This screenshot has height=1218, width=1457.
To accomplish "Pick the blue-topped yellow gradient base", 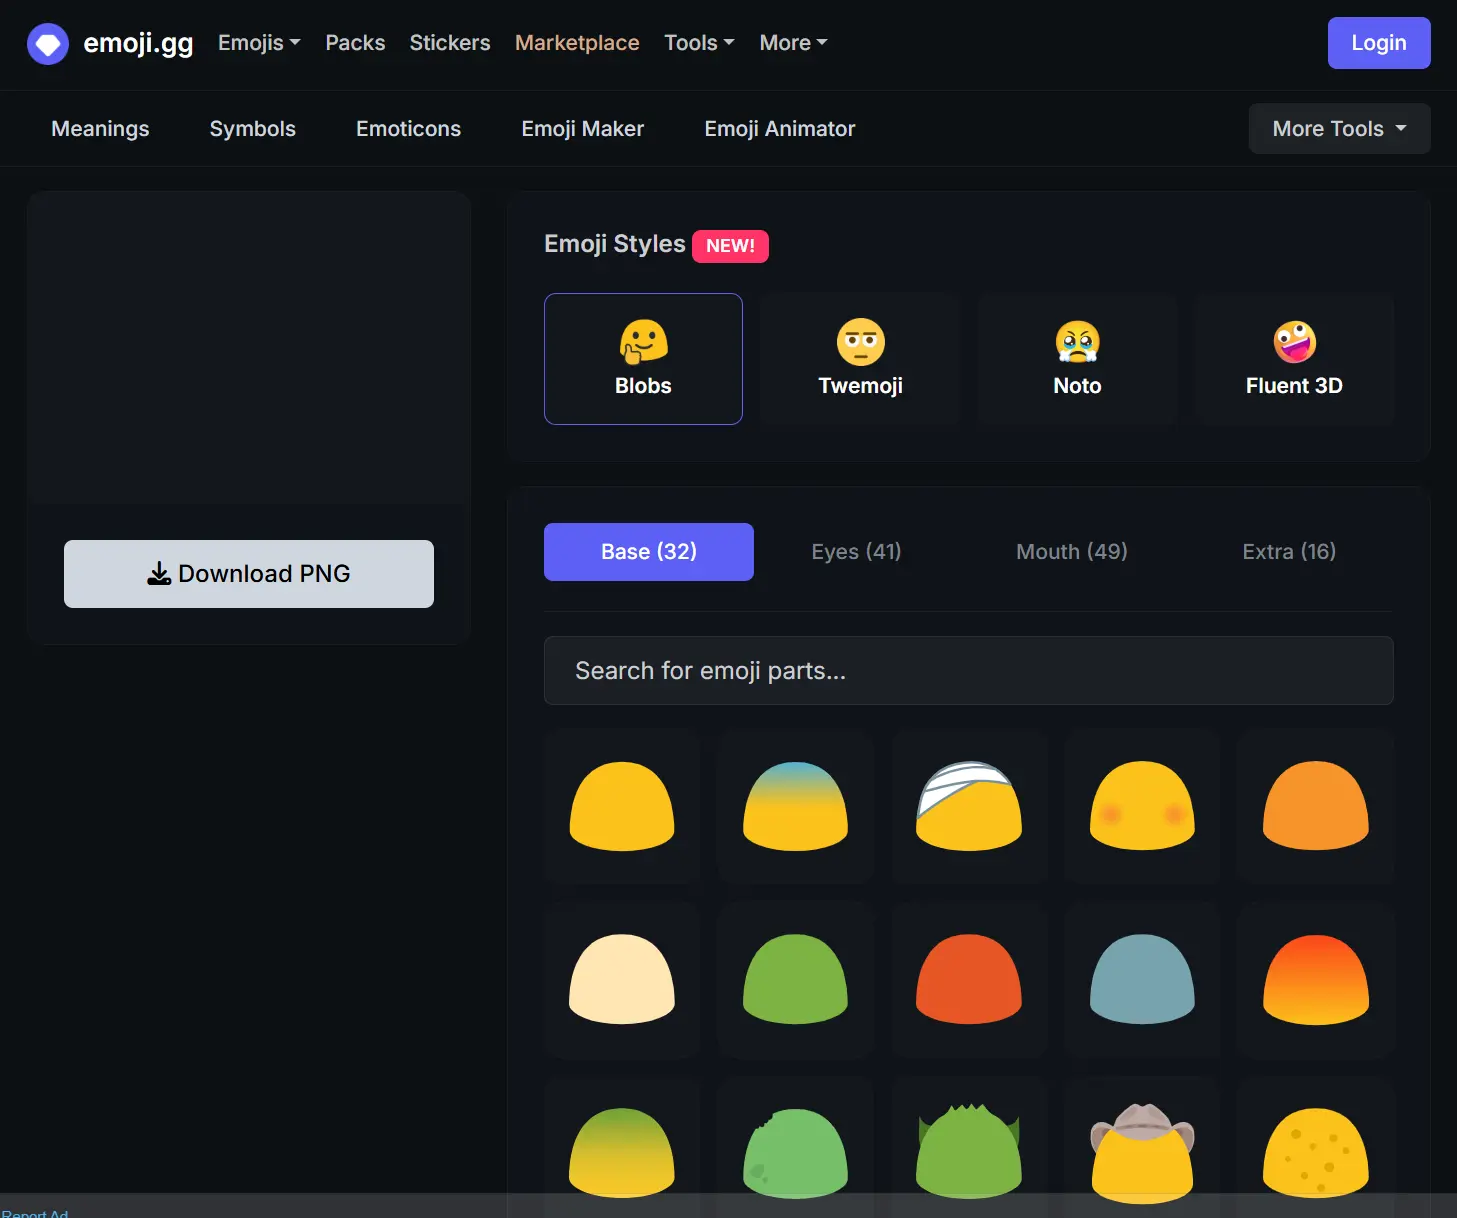I will pos(795,806).
